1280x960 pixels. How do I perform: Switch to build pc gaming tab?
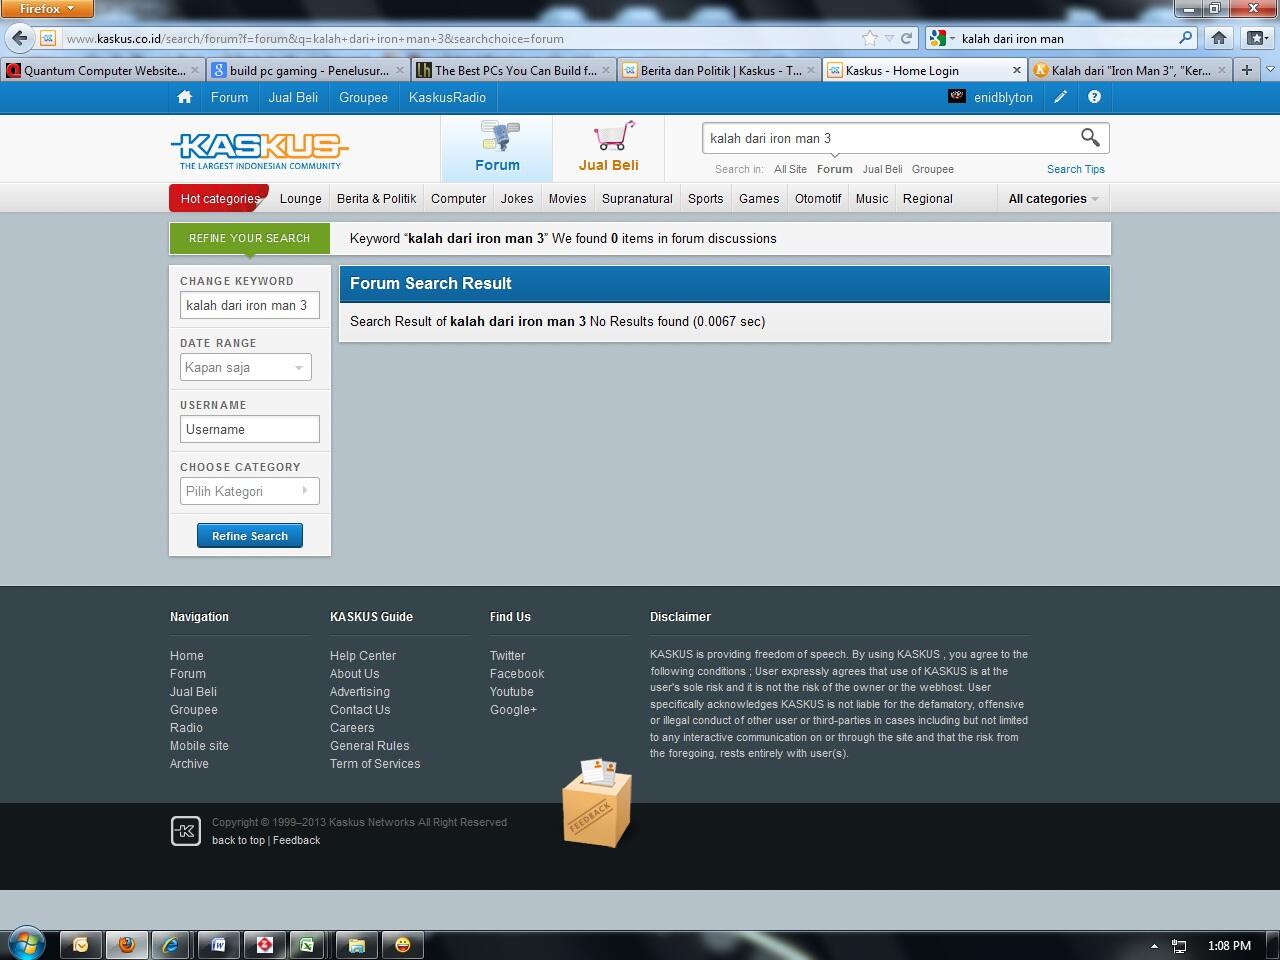pos(308,70)
